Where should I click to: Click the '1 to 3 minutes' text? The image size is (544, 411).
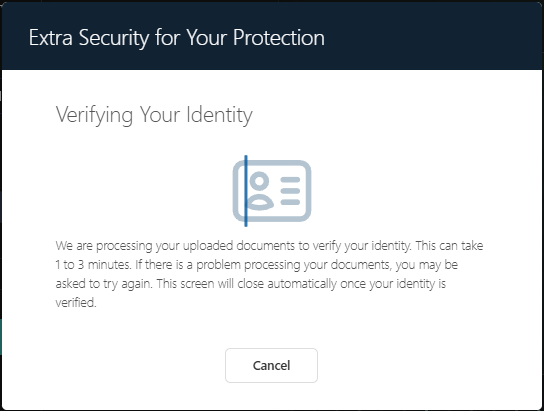coord(93,265)
